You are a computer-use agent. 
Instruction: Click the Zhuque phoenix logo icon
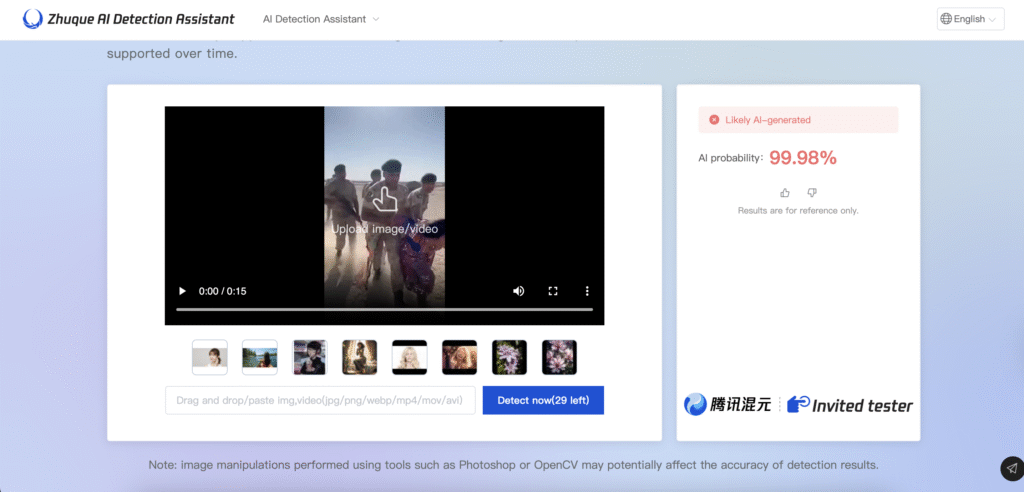click(33, 19)
